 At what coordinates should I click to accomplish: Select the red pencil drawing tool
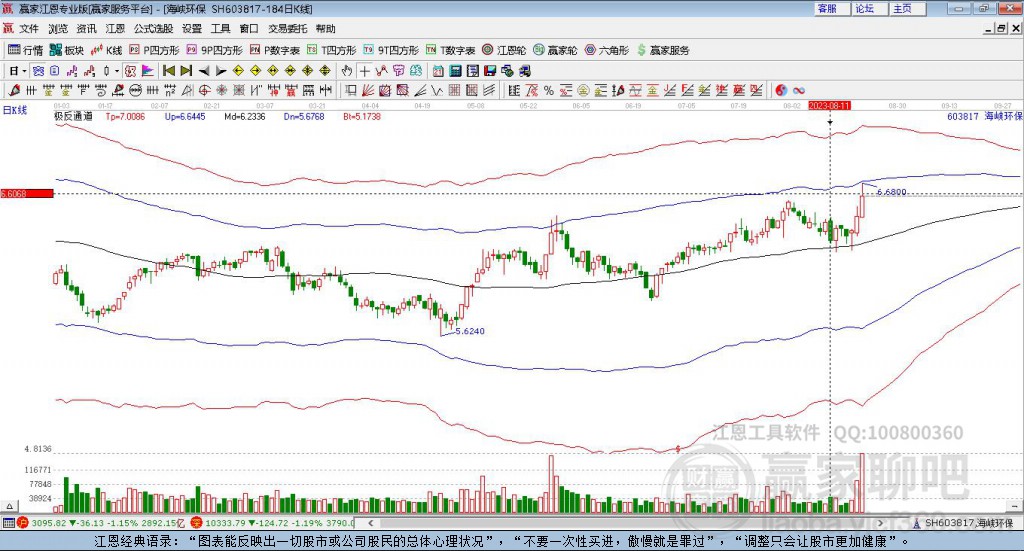click(14, 90)
